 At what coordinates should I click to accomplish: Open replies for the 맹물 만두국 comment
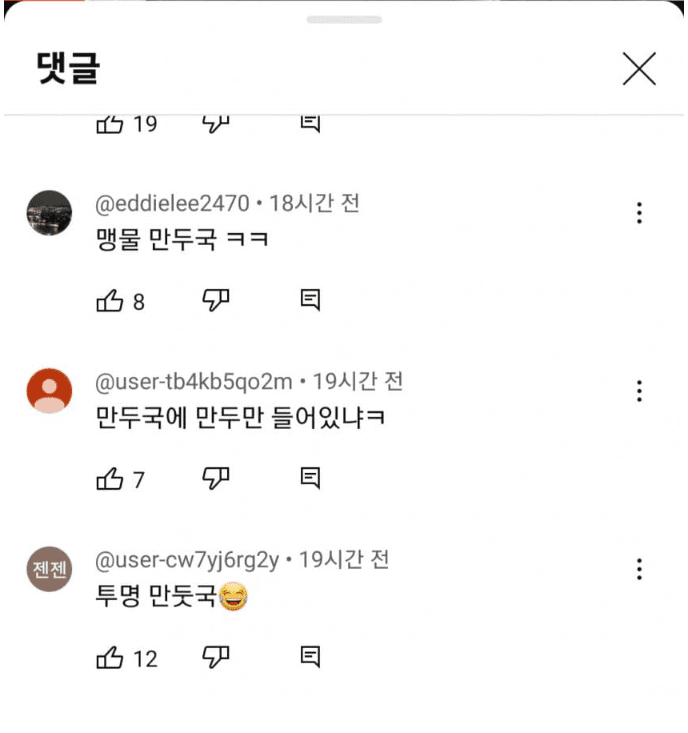(310, 300)
